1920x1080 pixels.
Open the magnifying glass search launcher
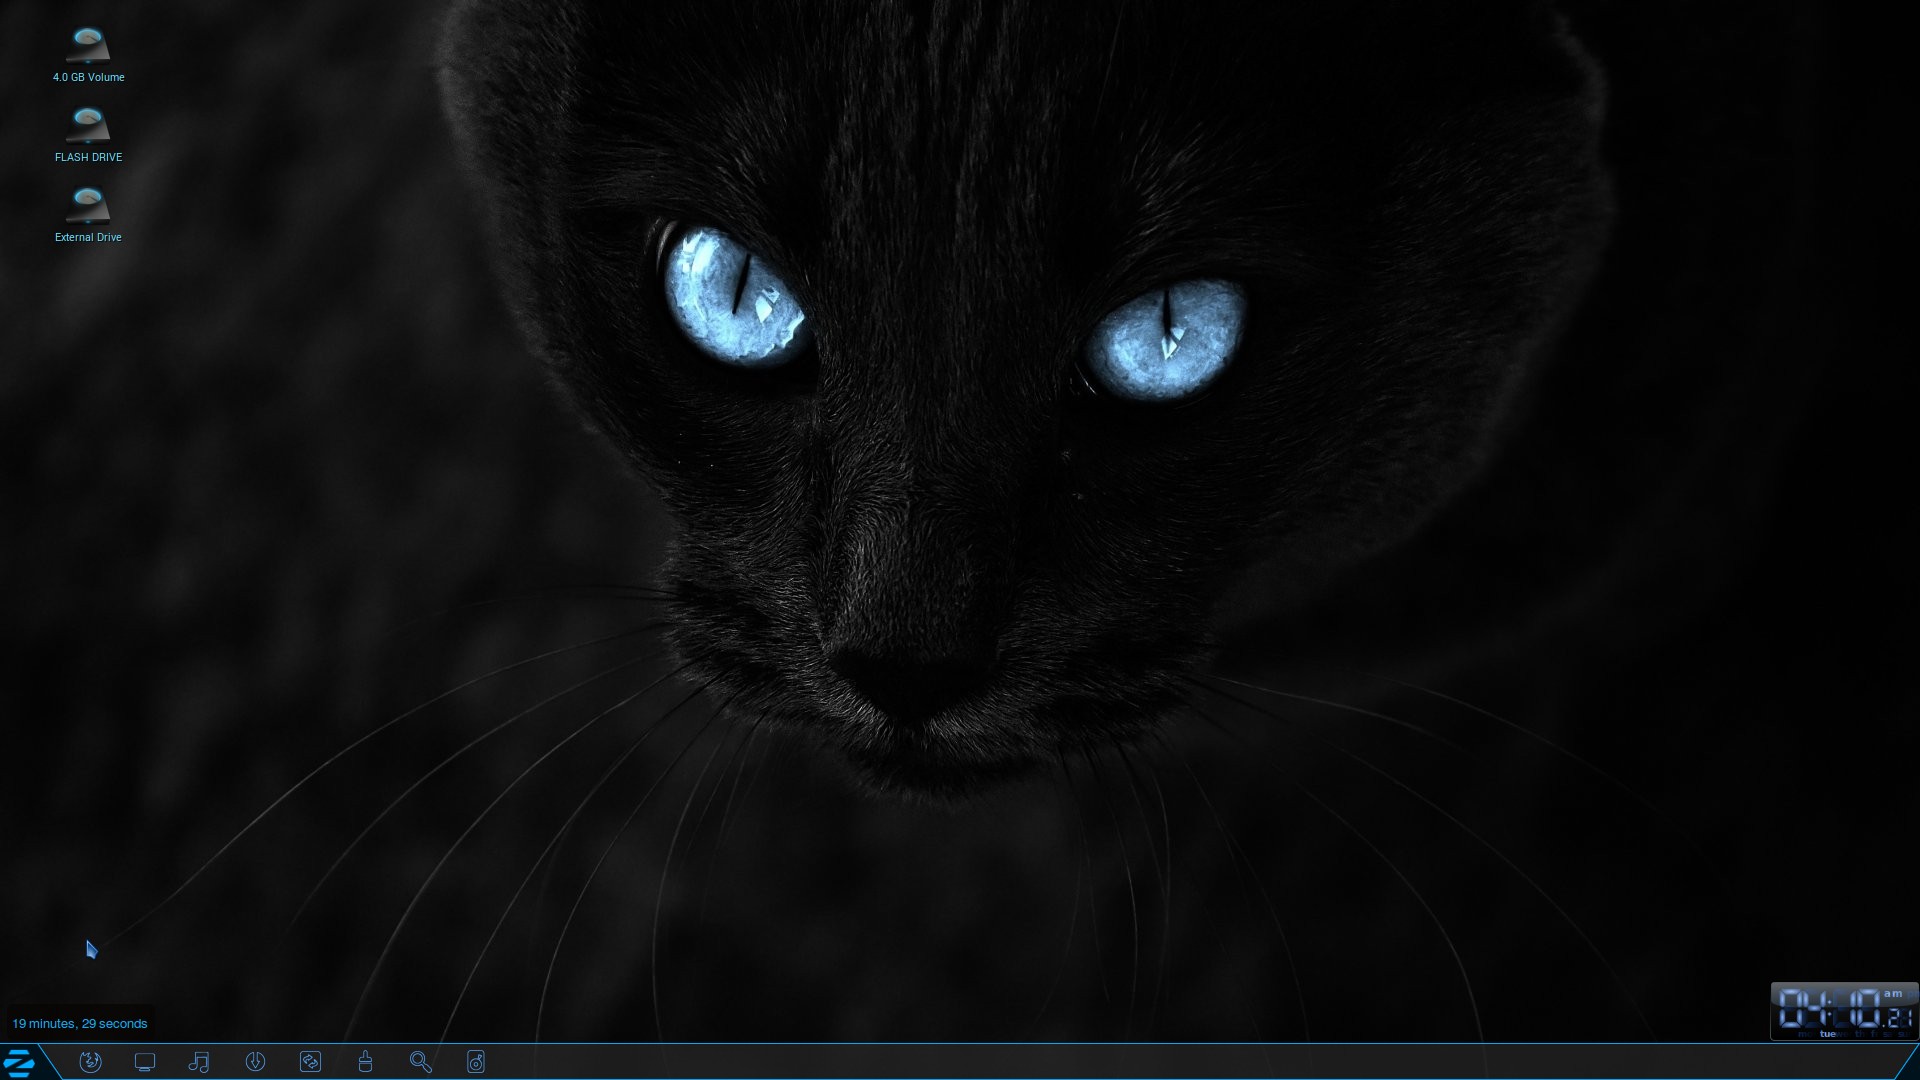click(x=420, y=1062)
